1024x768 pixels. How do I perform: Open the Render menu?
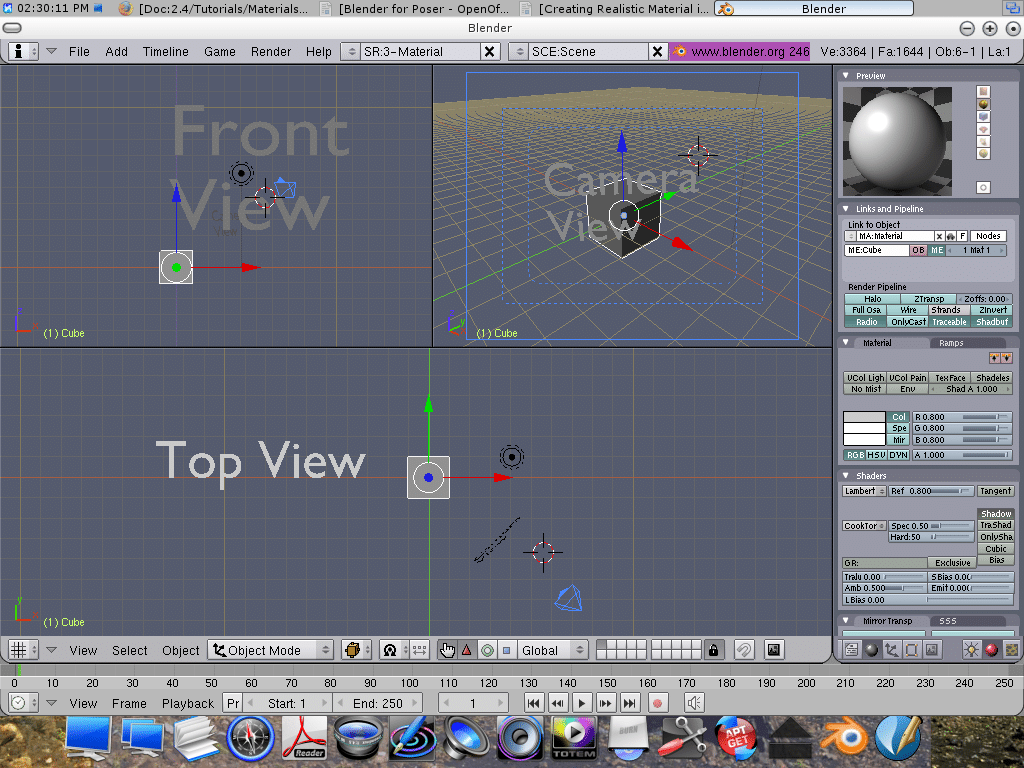click(271, 51)
